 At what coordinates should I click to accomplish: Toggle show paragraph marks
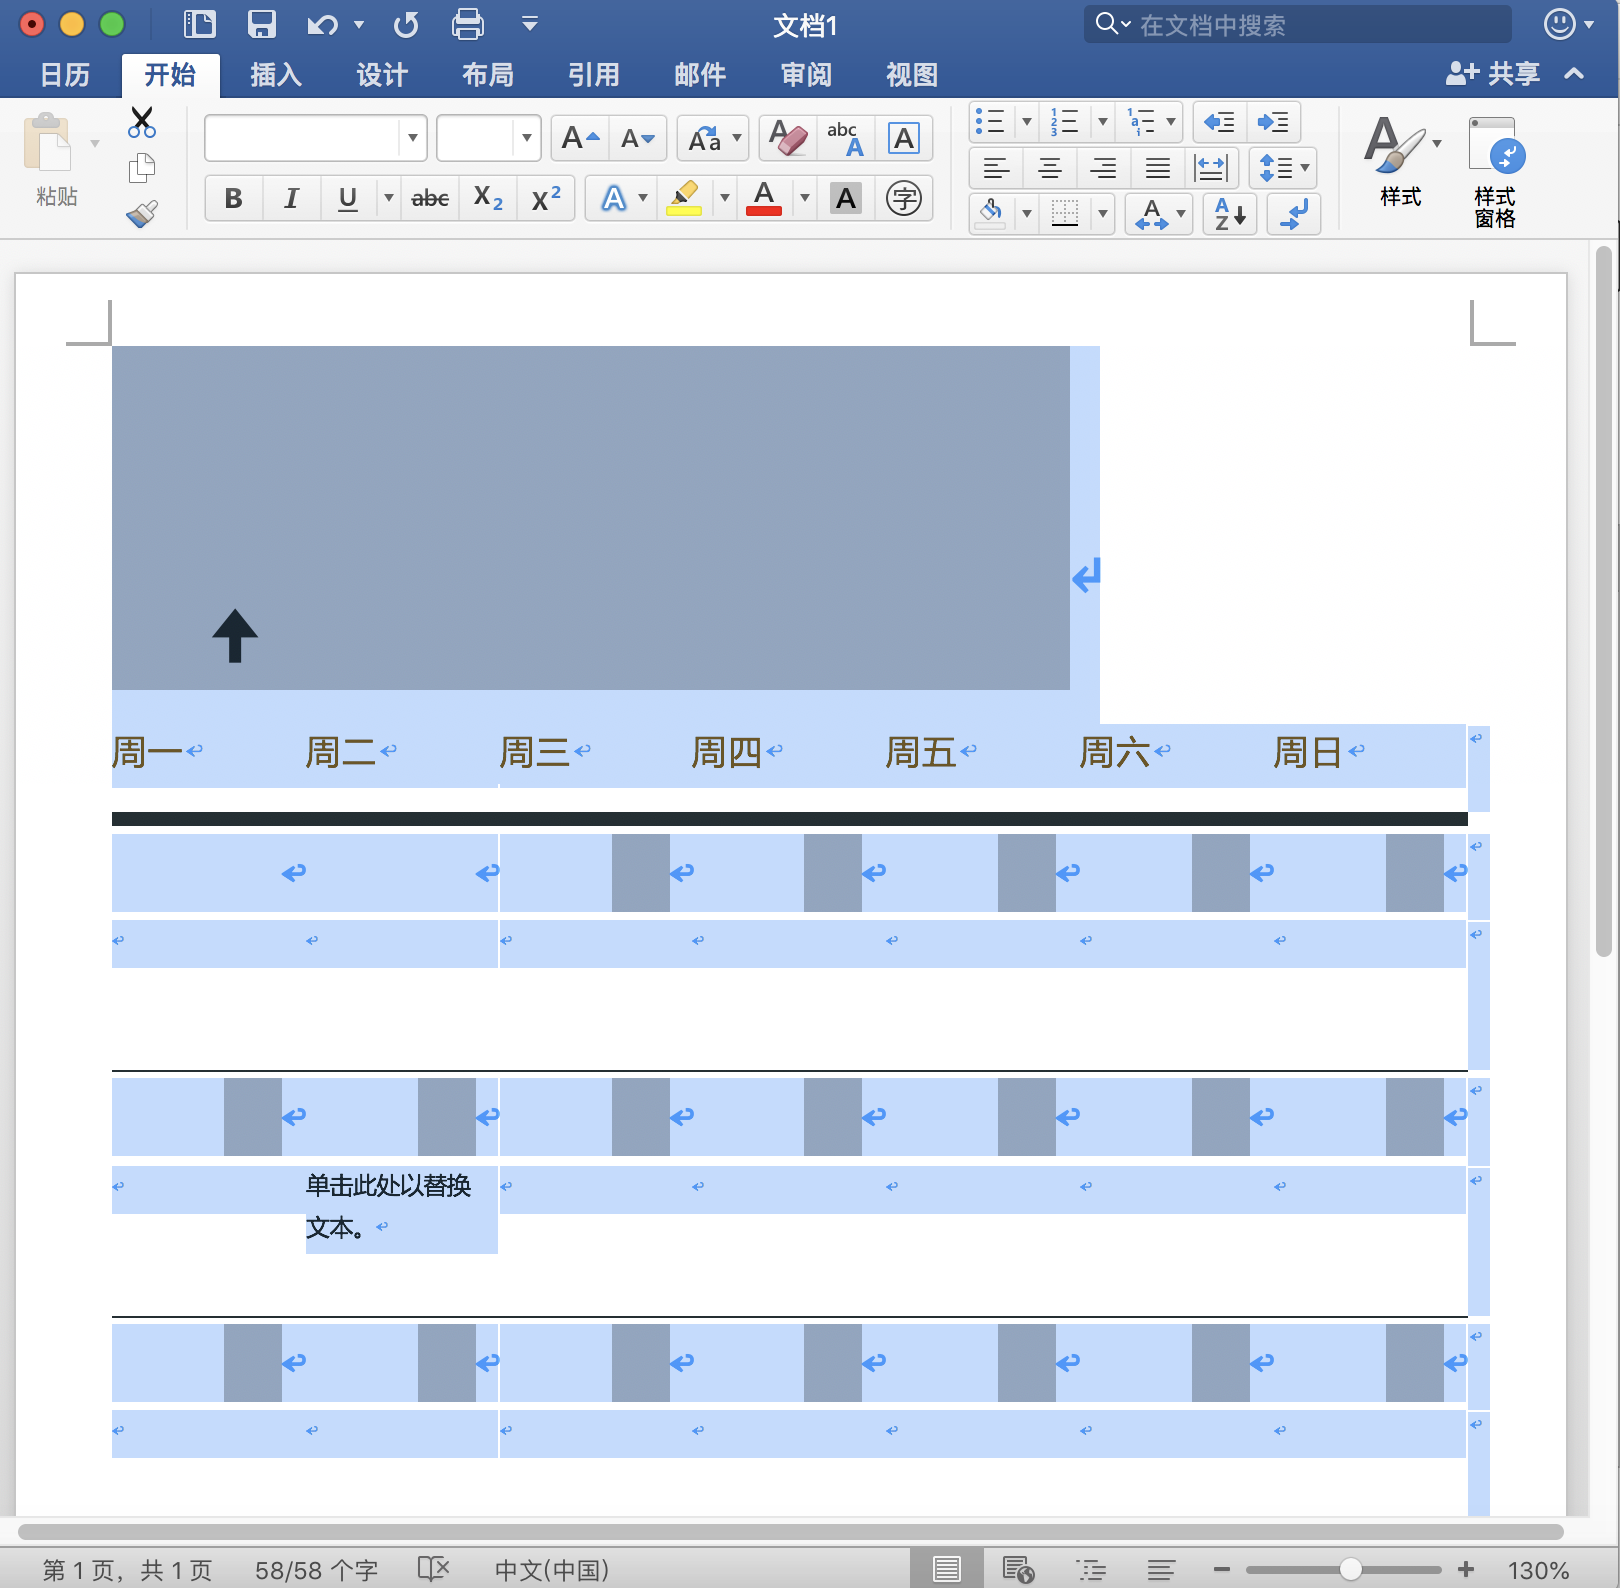coord(1294,213)
